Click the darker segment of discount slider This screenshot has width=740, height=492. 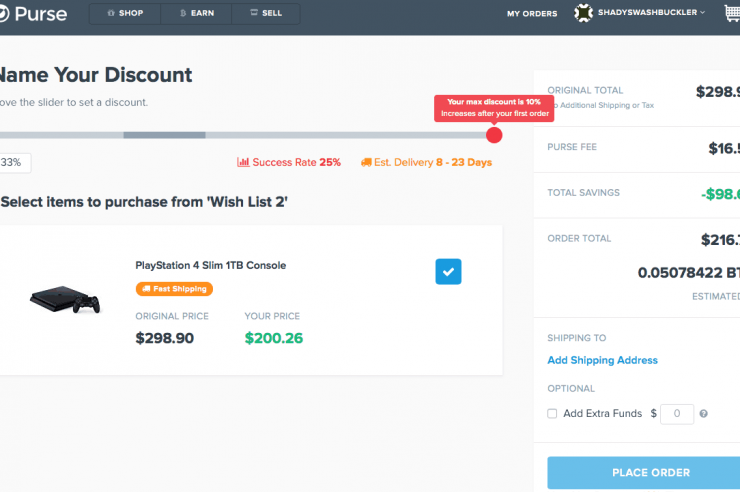point(164,135)
